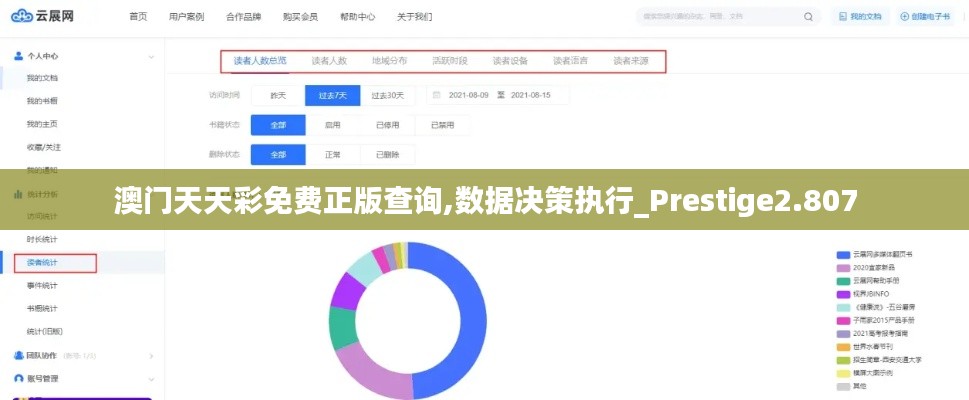Open 时长统计 in the sidebar
Image resolution: width=969 pixels, height=400 pixels.
point(42,239)
